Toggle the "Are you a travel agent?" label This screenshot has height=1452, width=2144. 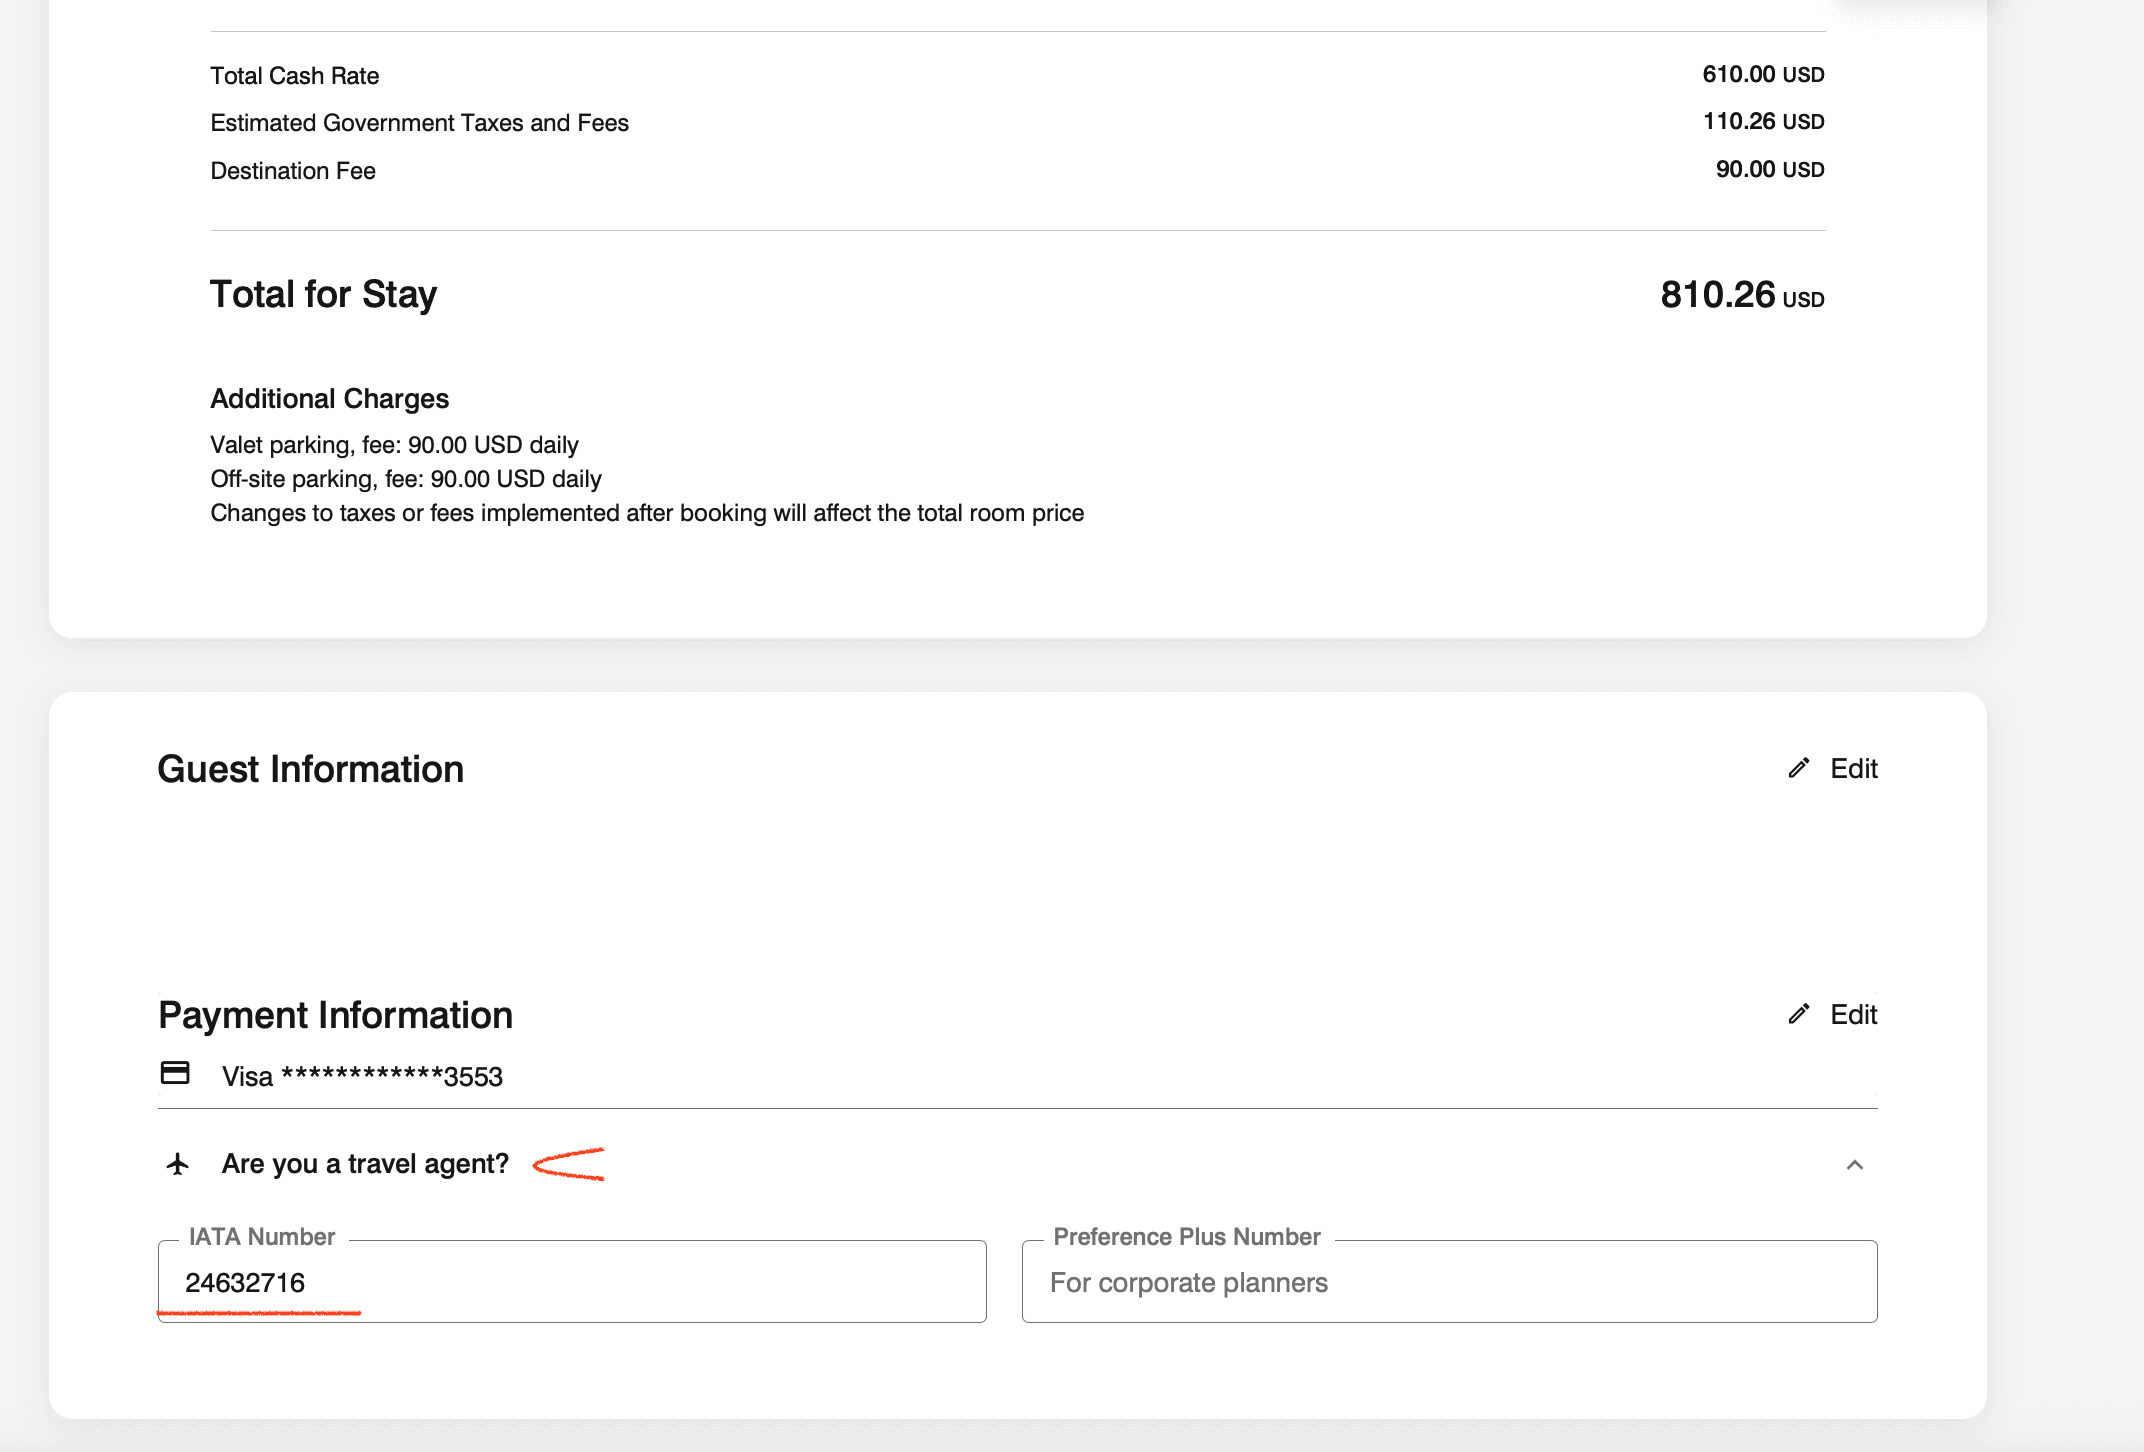coord(365,1164)
